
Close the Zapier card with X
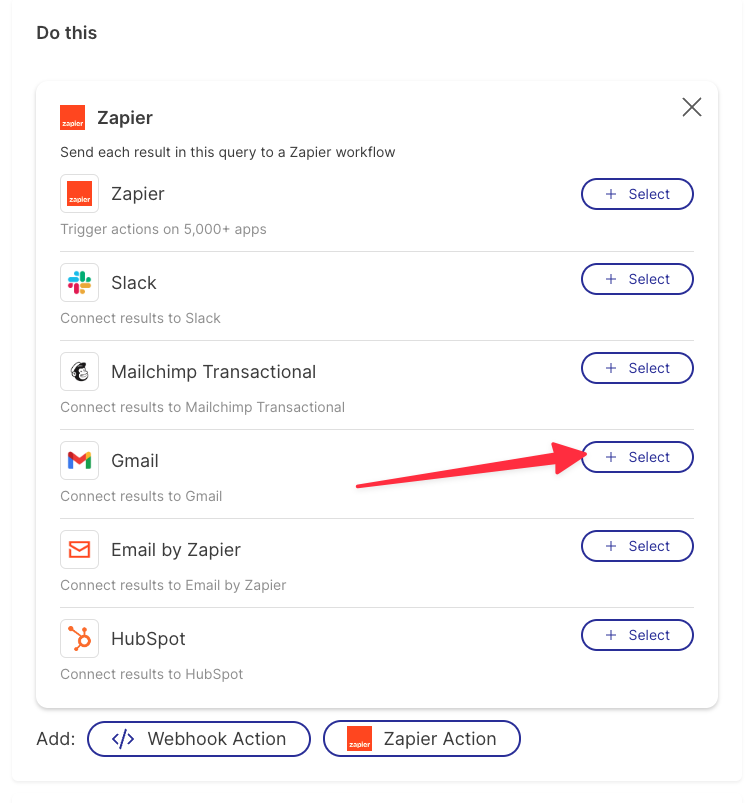(691, 108)
